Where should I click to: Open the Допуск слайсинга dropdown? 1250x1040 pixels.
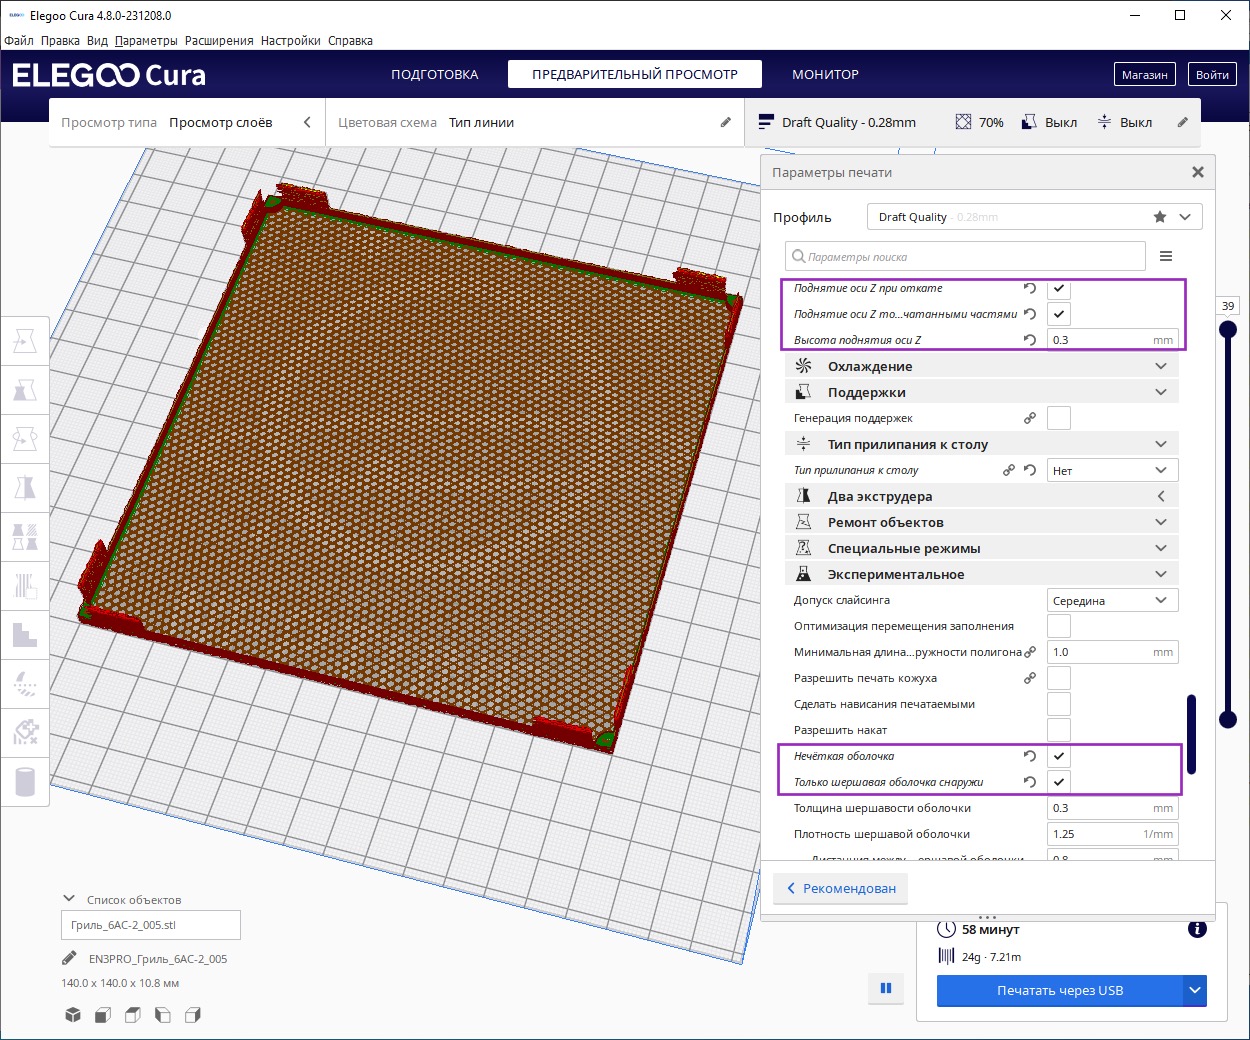click(1112, 600)
